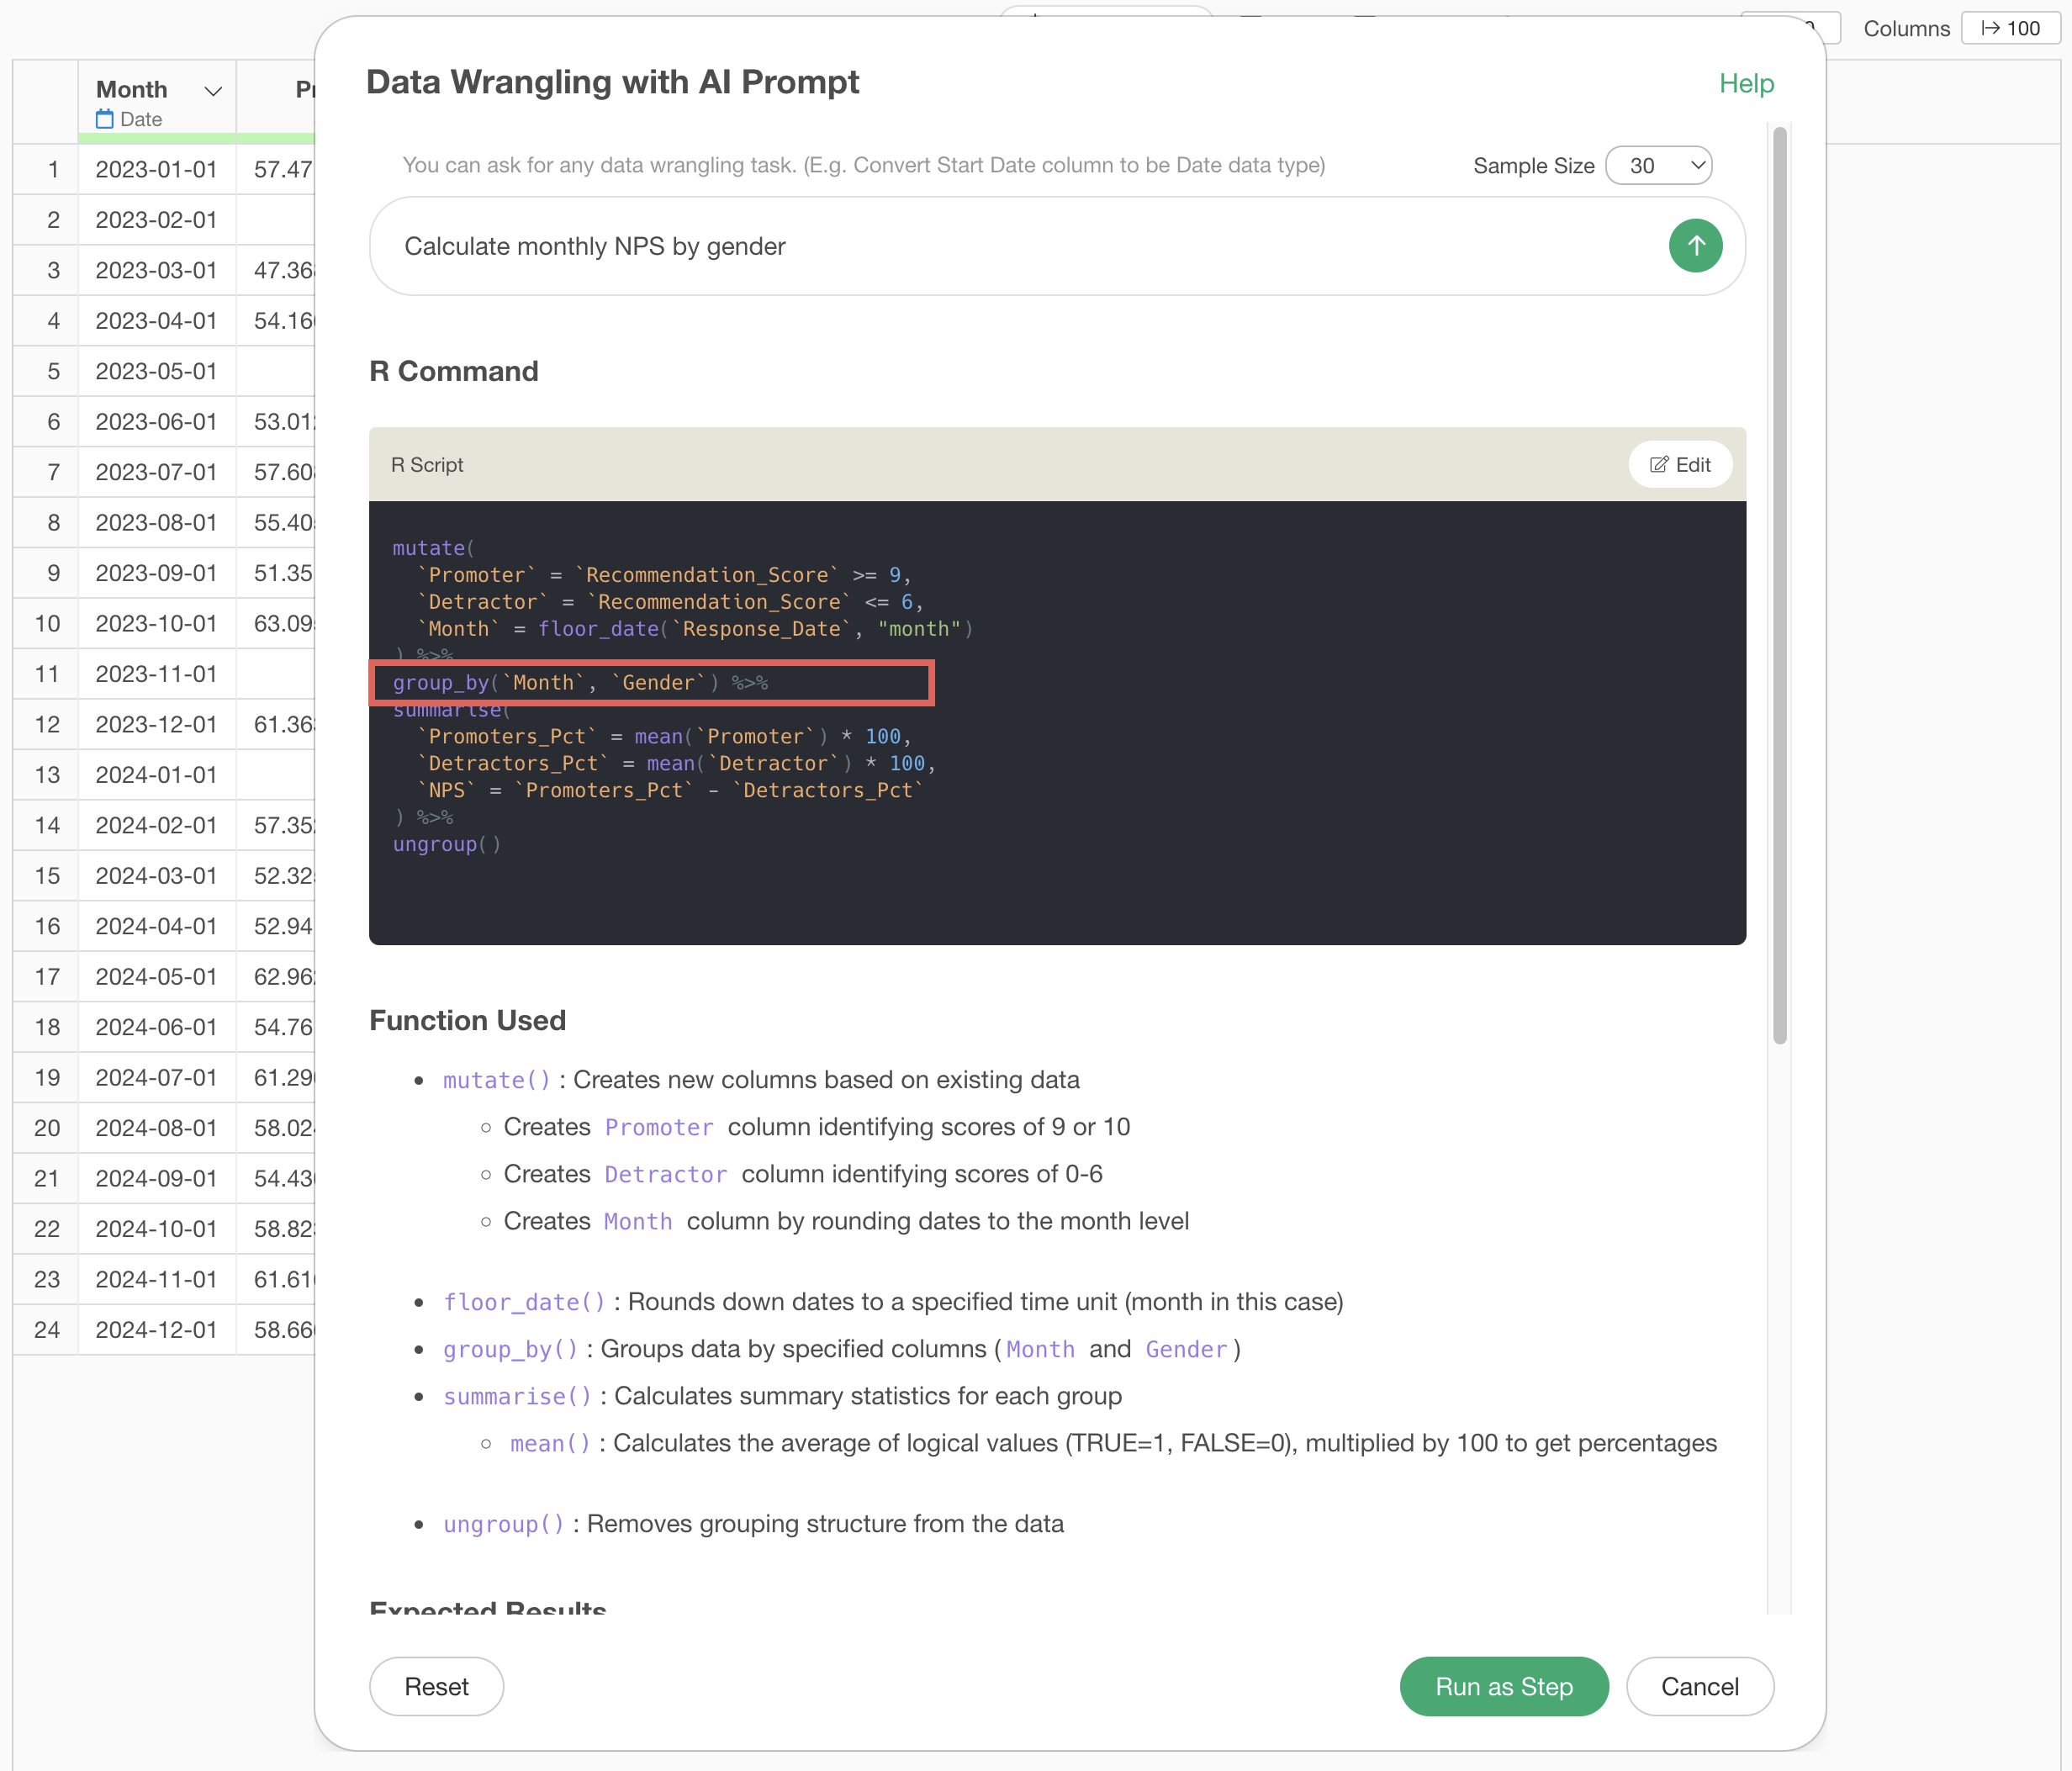Click the group_by() function link
Viewport: 2072px width, 1771px height.
pos(511,1350)
